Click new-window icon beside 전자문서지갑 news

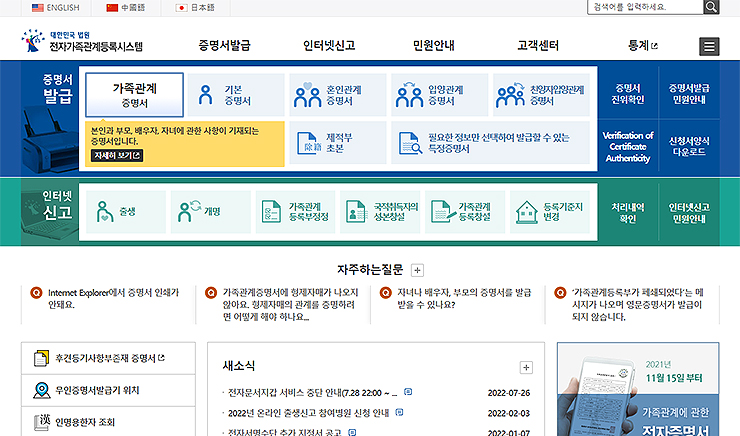(x=408, y=392)
